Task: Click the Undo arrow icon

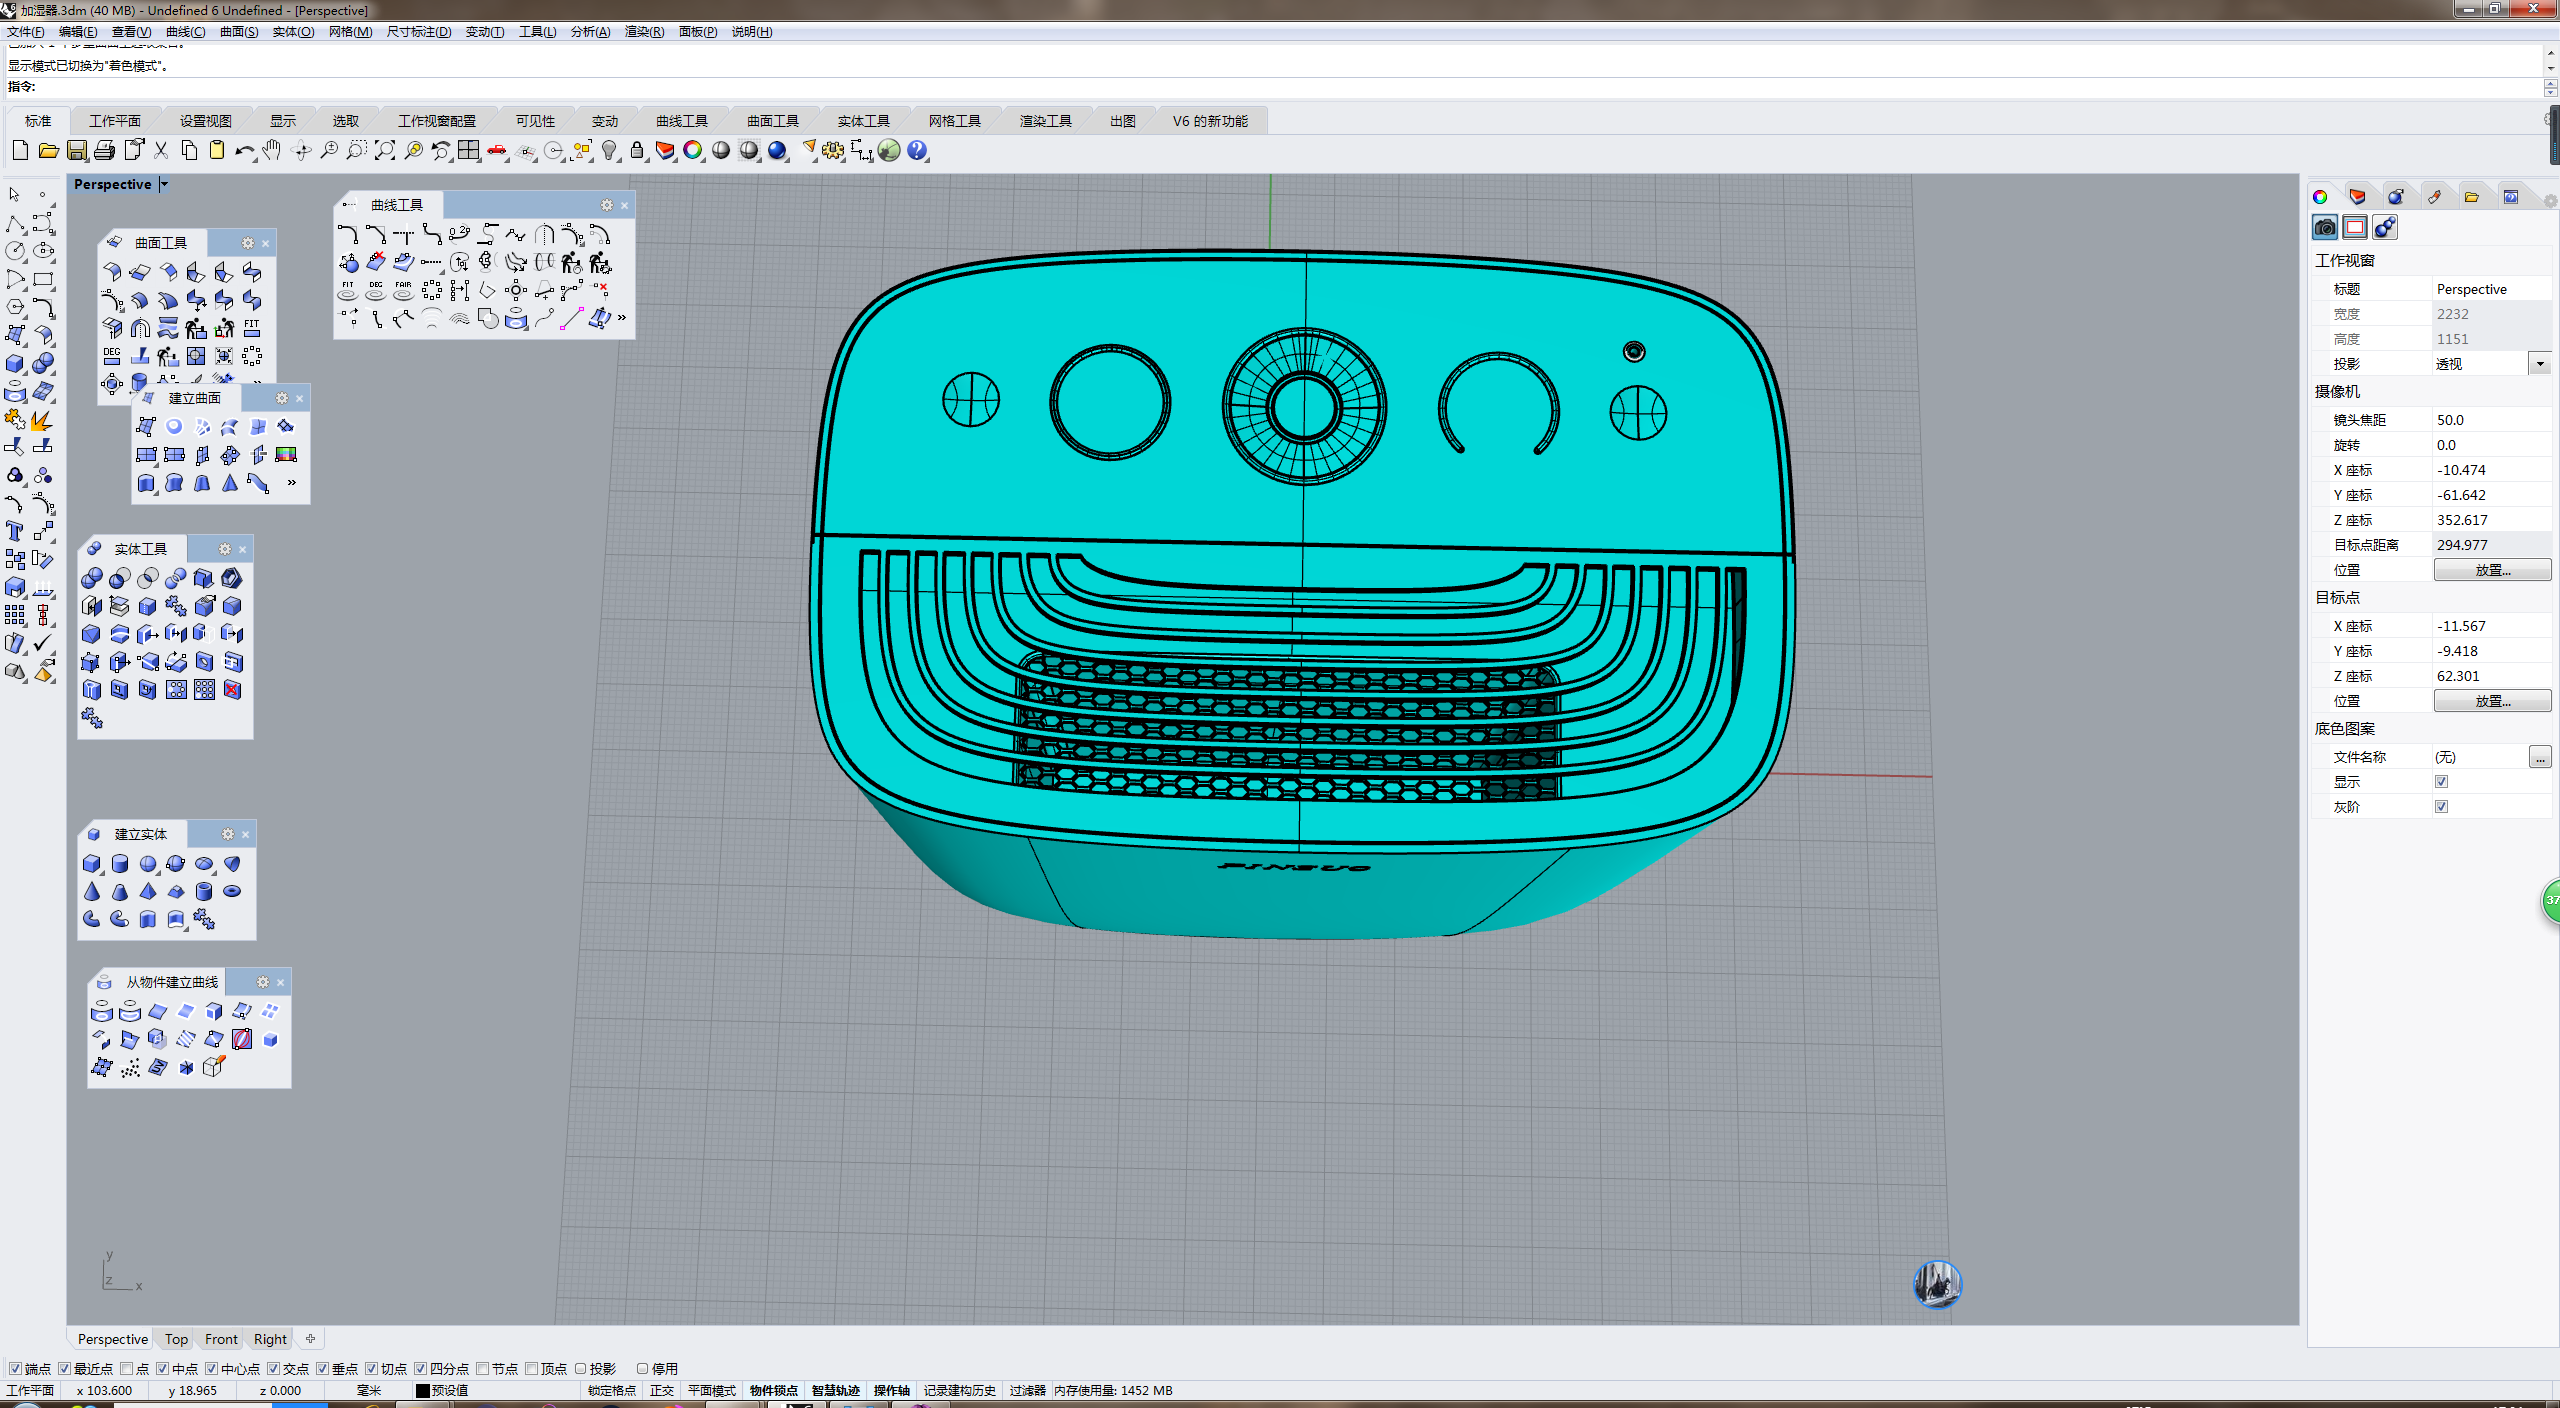Action: coord(244,151)
